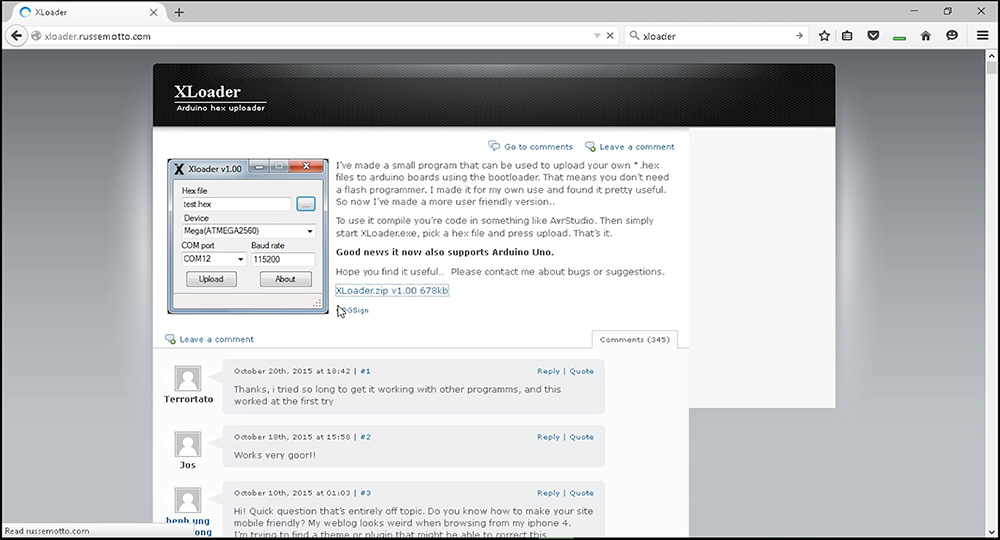
Task: Open comment permalink #2
Action: pos(365,437)
